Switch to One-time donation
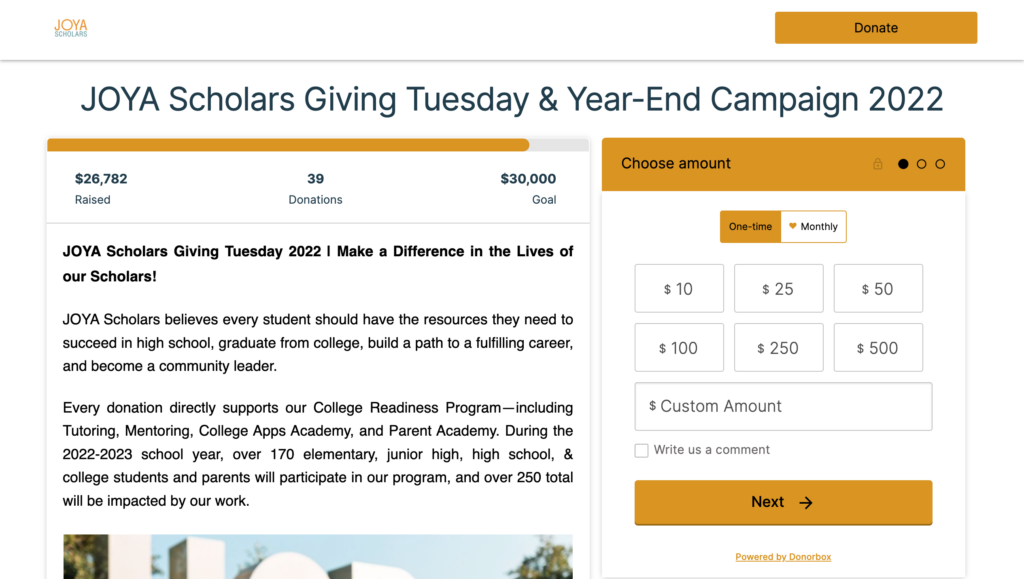Viewport: 1024px width, 579px height. click(750, 226)
